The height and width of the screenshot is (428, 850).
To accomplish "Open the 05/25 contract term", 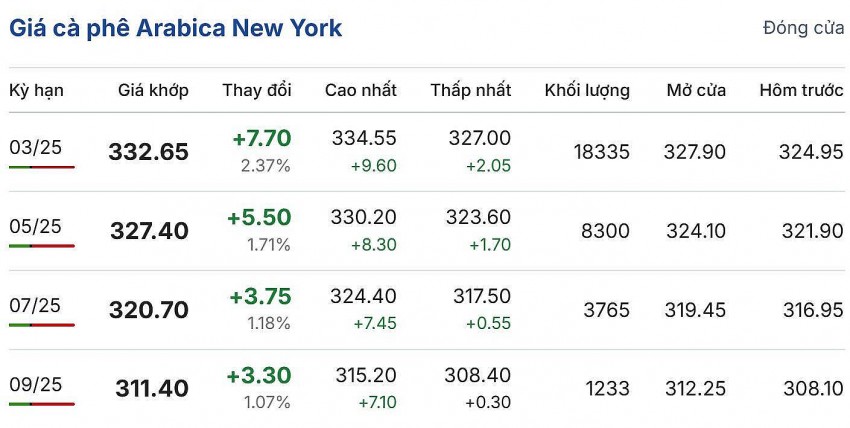I will tap(36, 226).
